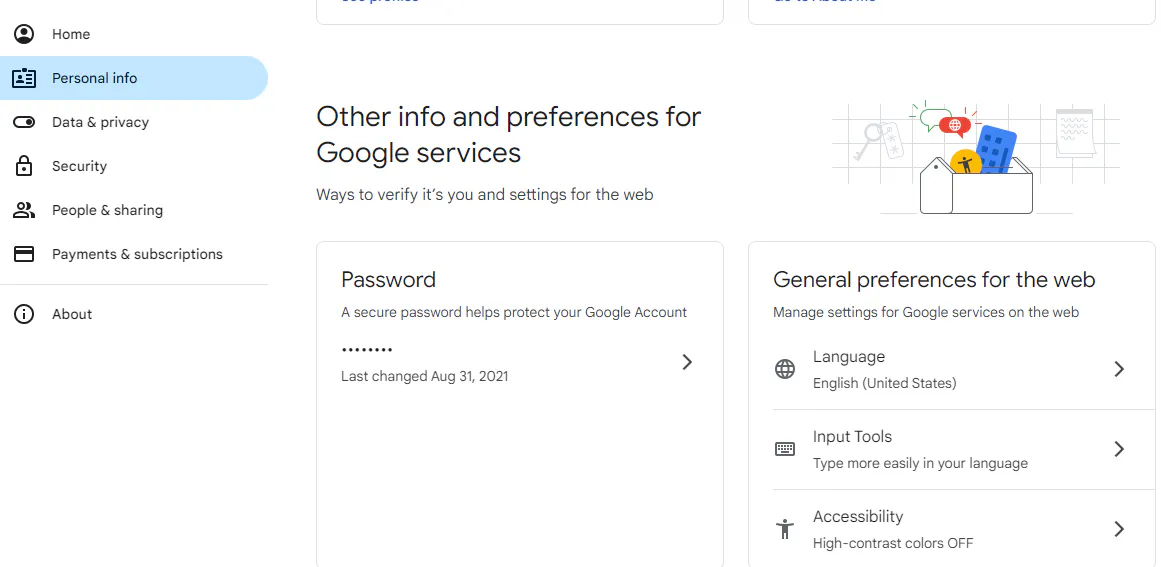Click English (United States) language value

point(884,383)
